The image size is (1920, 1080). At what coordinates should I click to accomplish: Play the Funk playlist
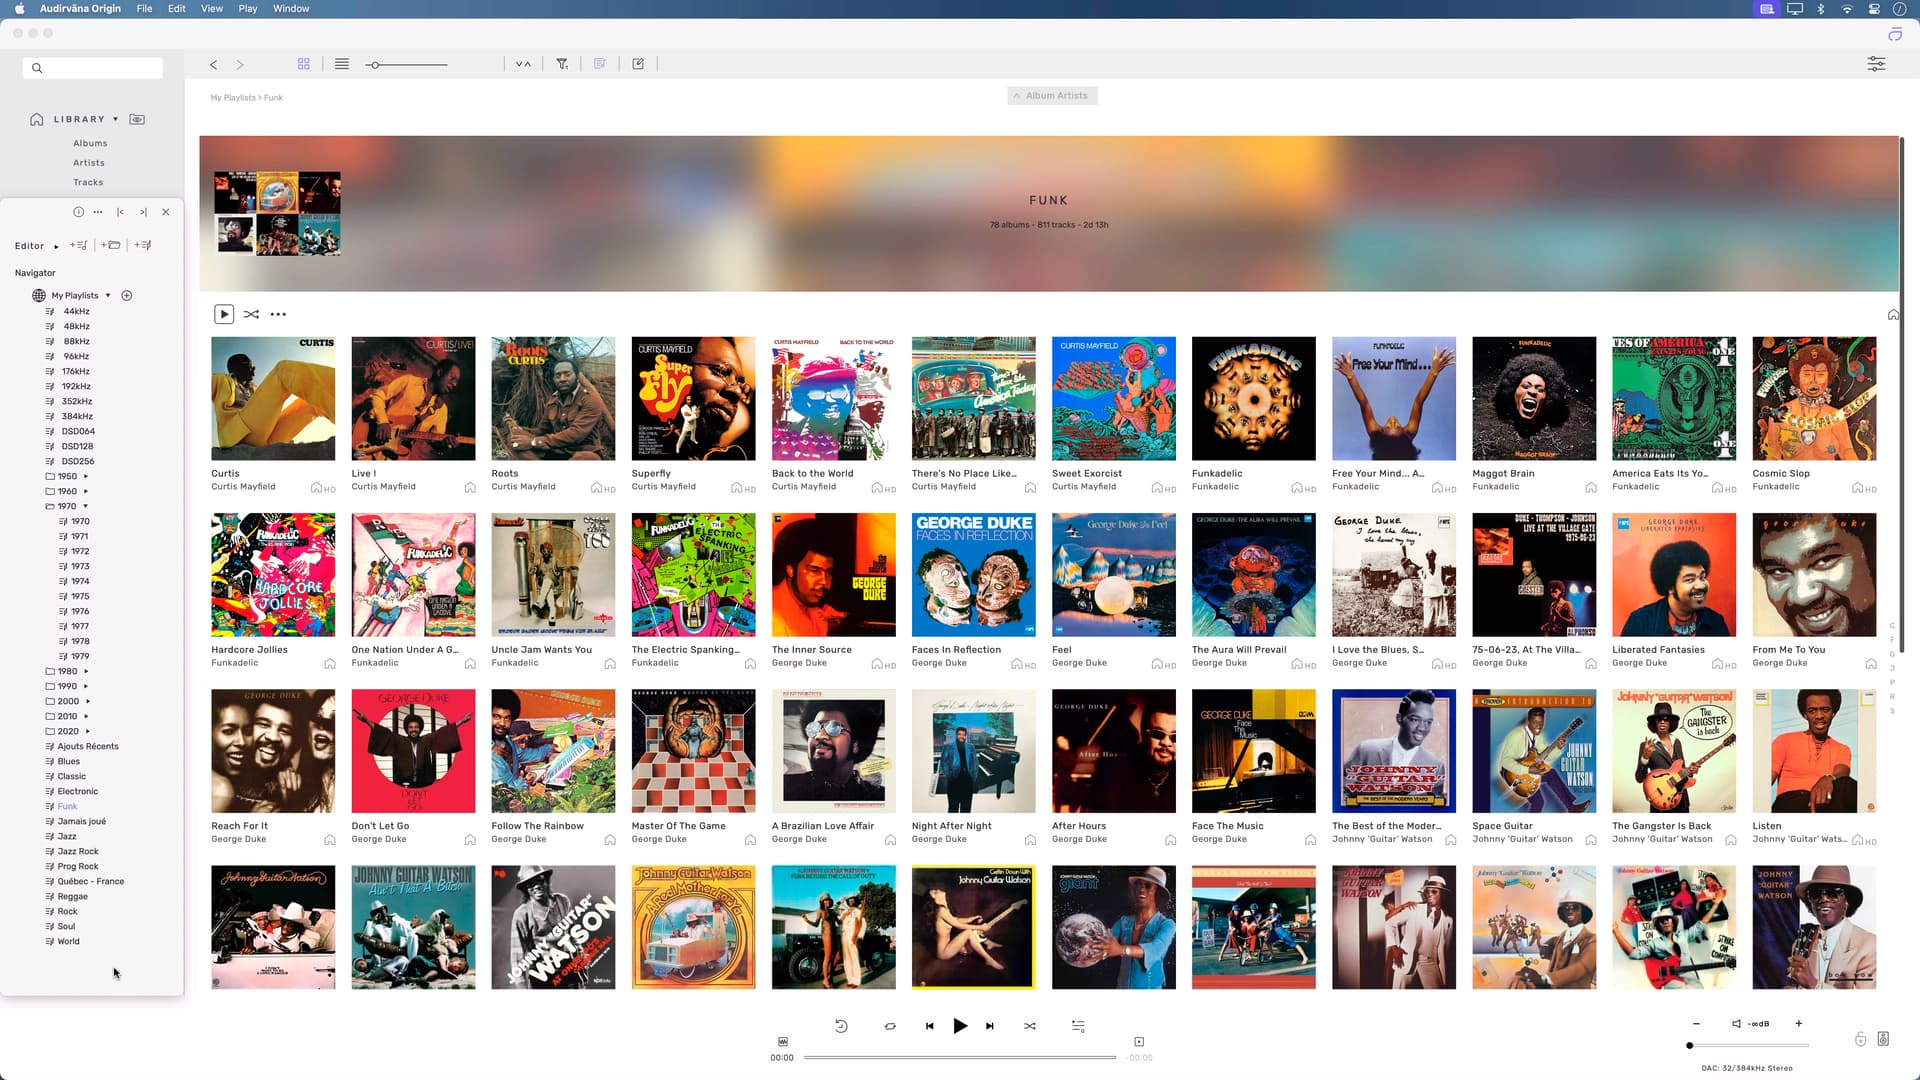[224, 314]
